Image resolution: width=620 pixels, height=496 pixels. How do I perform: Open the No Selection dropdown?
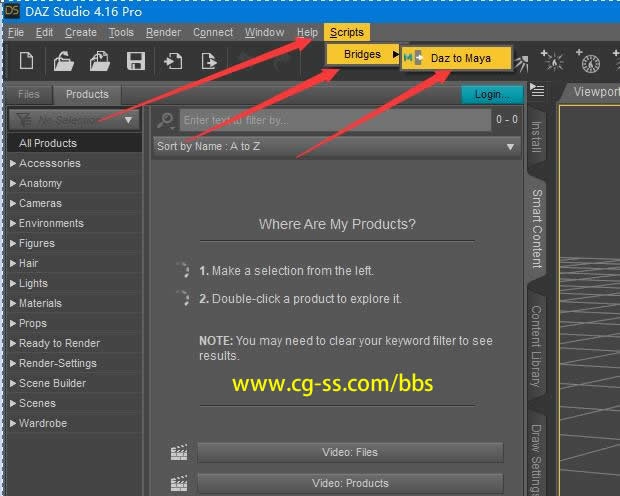coord(72,120)
